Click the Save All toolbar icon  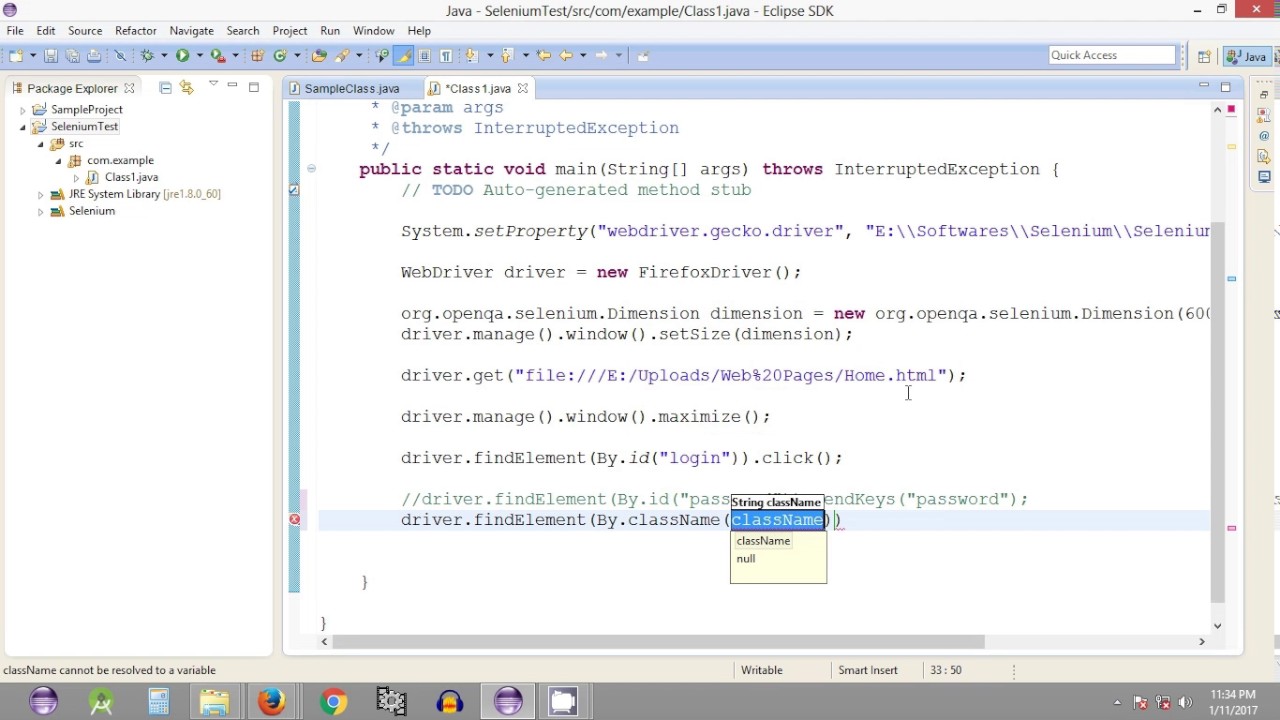point(72,56)
